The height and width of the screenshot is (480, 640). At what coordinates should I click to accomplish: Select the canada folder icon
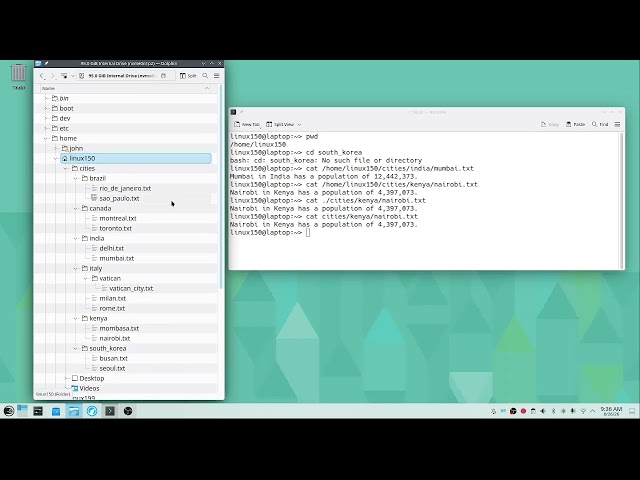tap(84, 209)
